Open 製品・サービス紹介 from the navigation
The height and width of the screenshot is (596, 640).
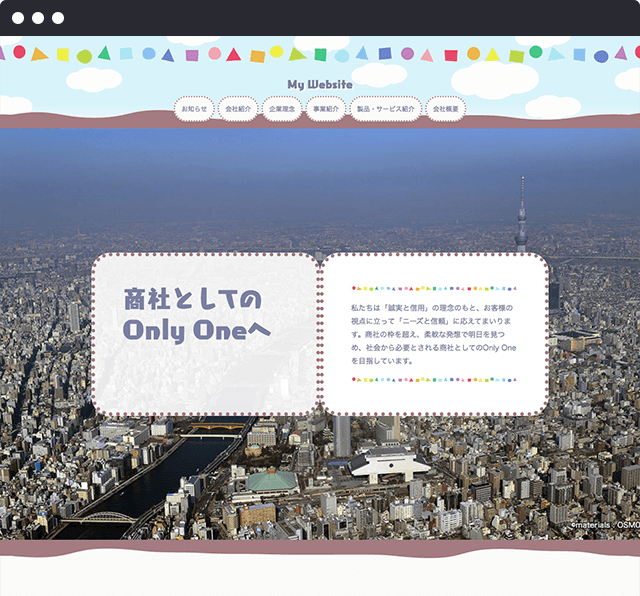[386, 109]
